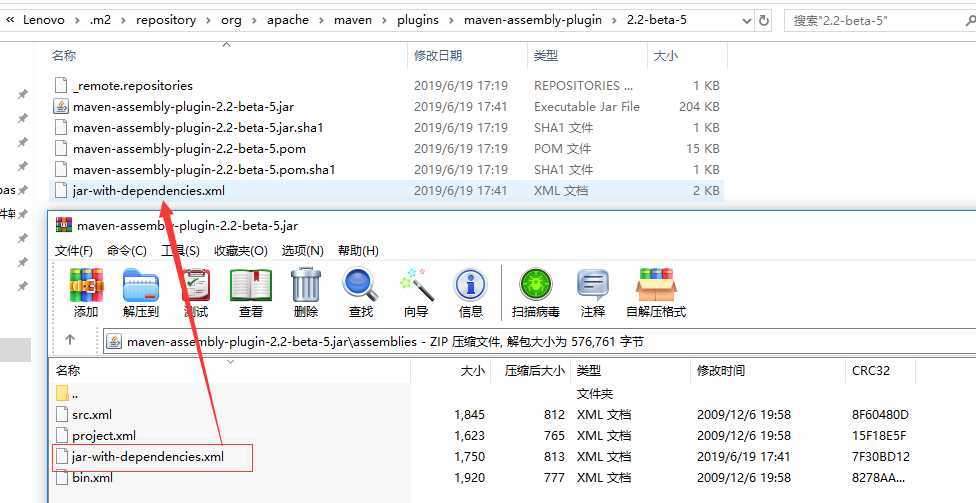Viewport: 976px width, 503px height.
Task: Navigate to the apache breadcrumb folder
Action: pos(288,20)
